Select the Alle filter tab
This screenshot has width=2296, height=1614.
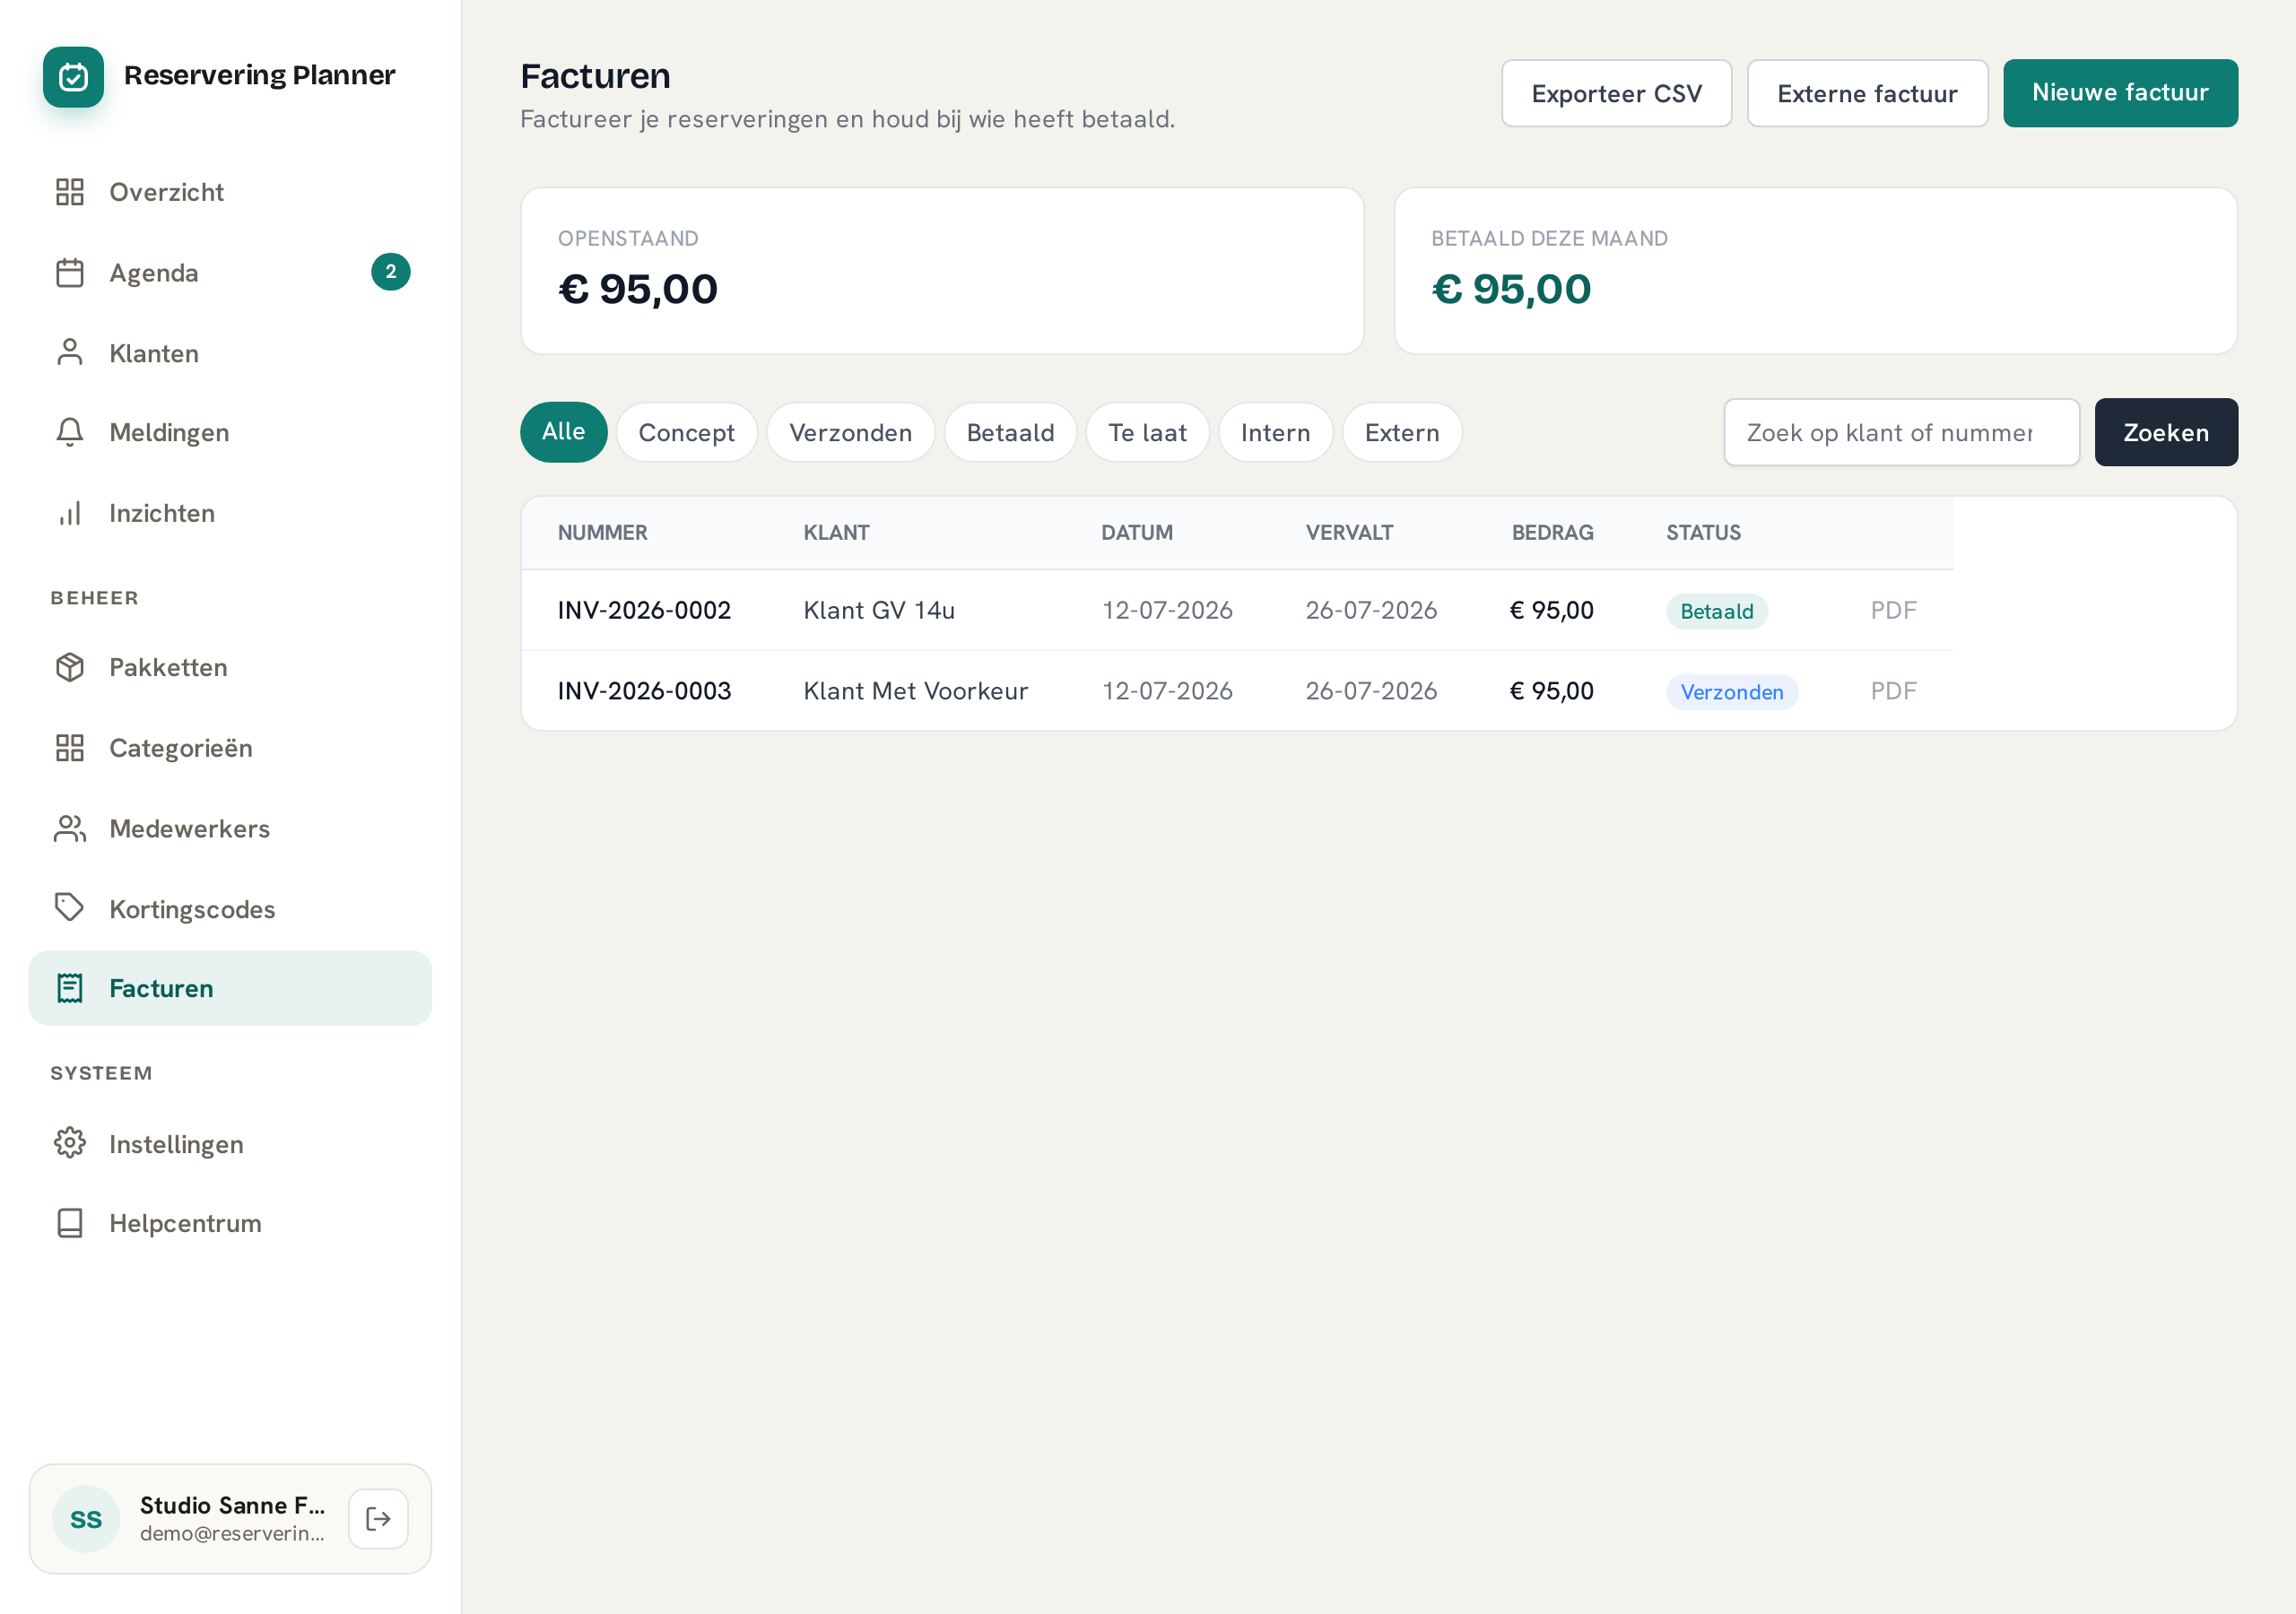pos(563,432)
